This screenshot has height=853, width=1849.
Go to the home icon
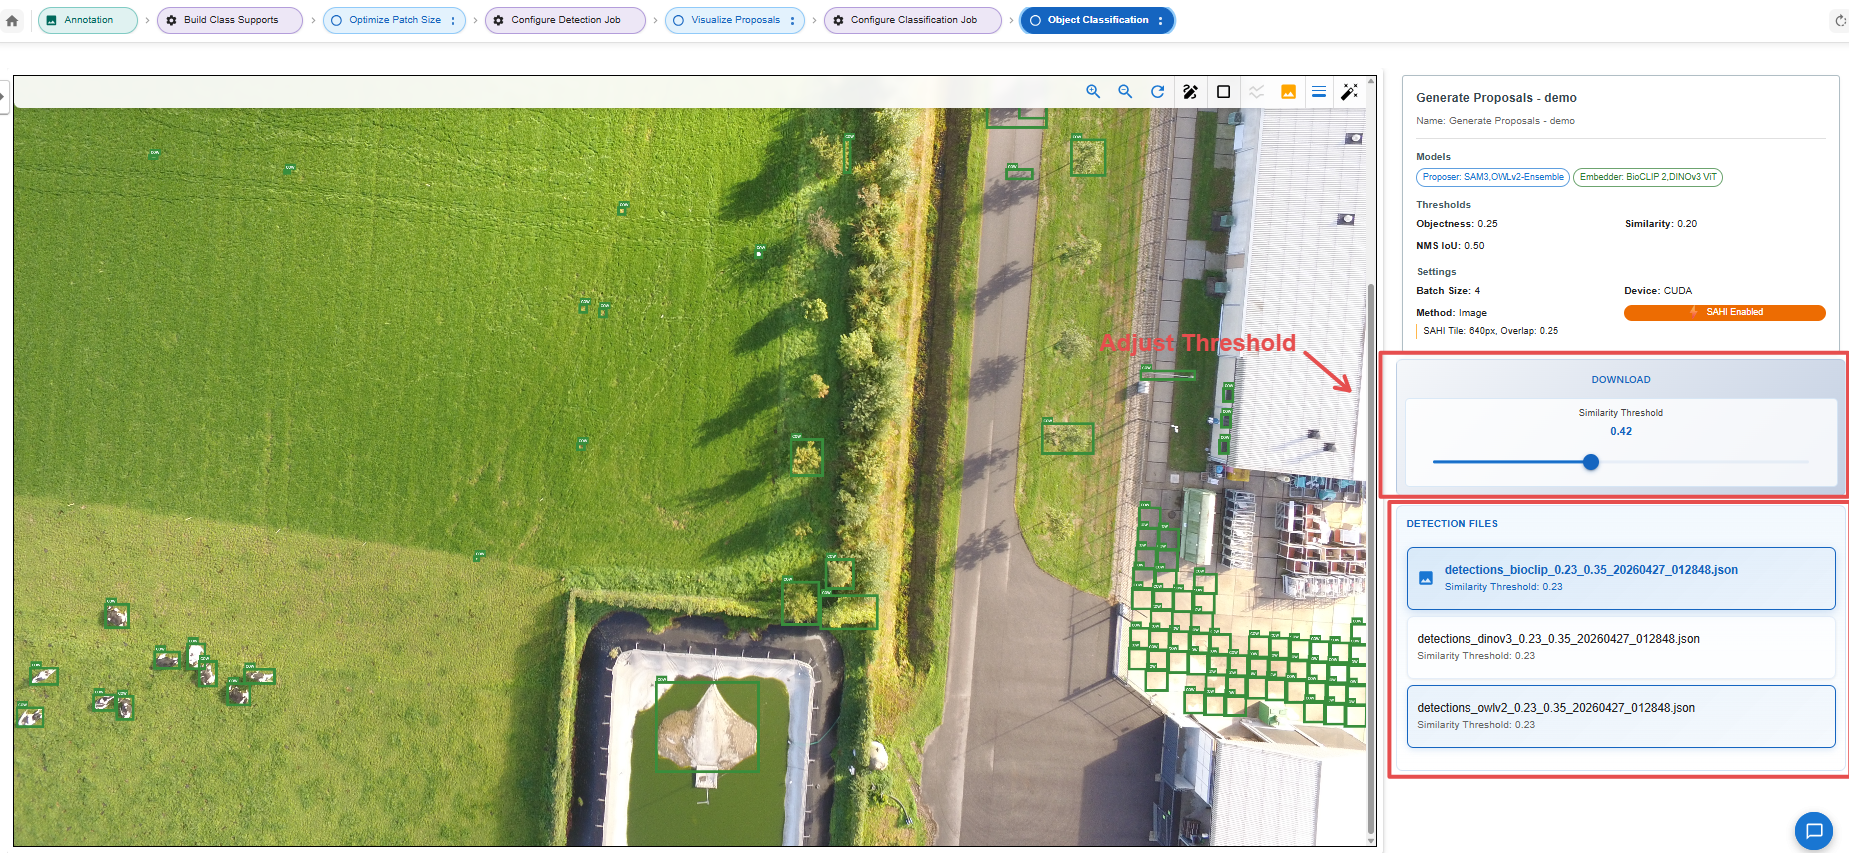12,20
